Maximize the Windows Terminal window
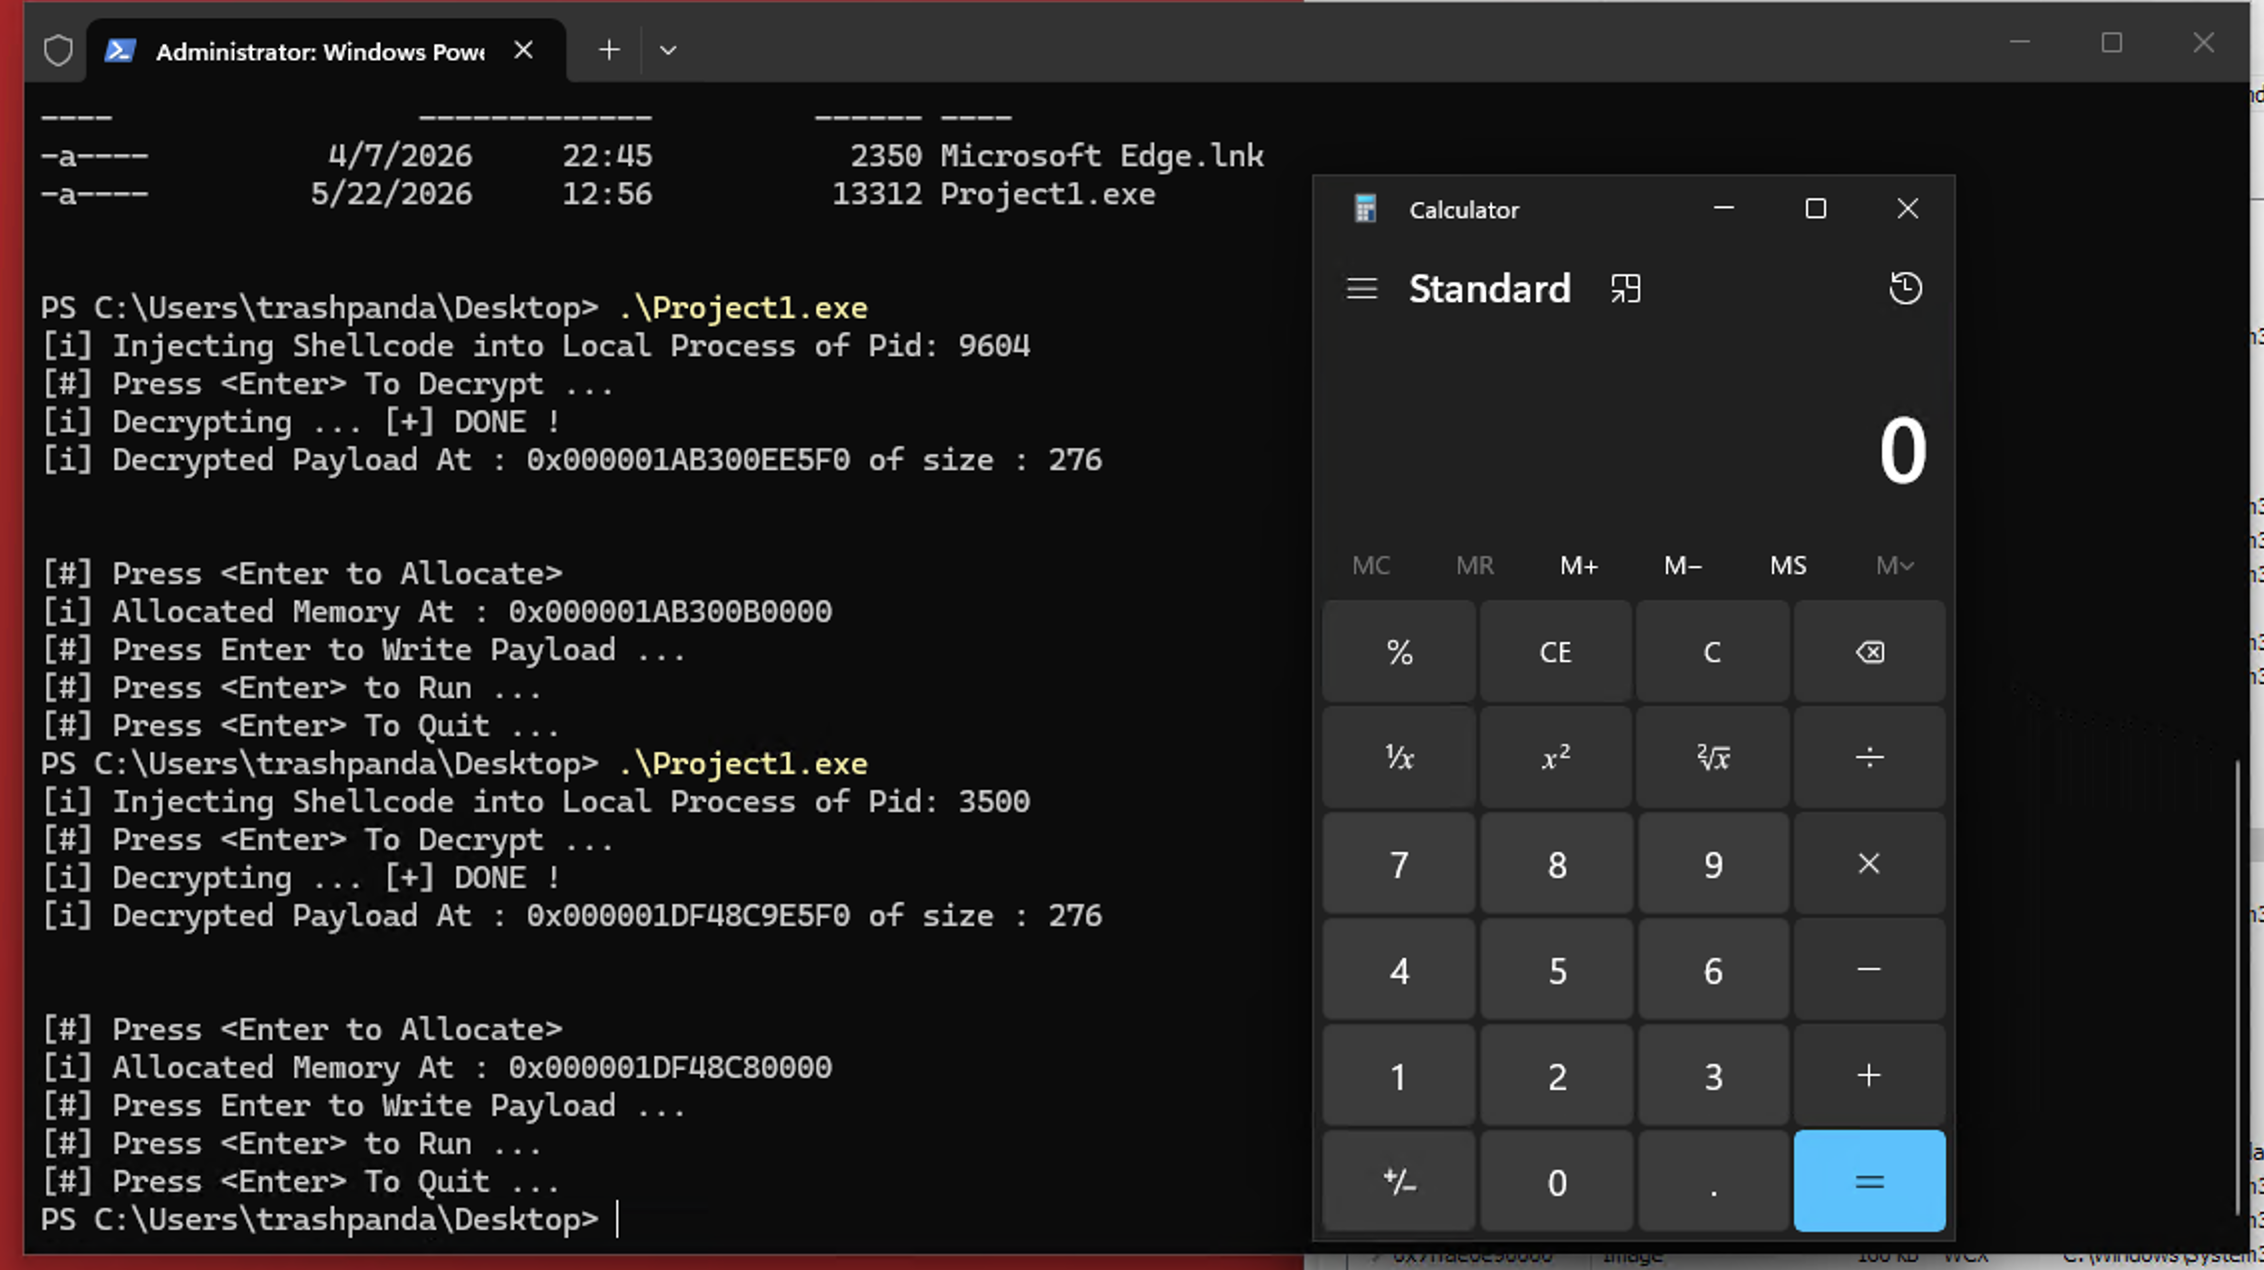This screenshot has width=2264, height=1270. pyautogui.click(x=2111, y=42)
